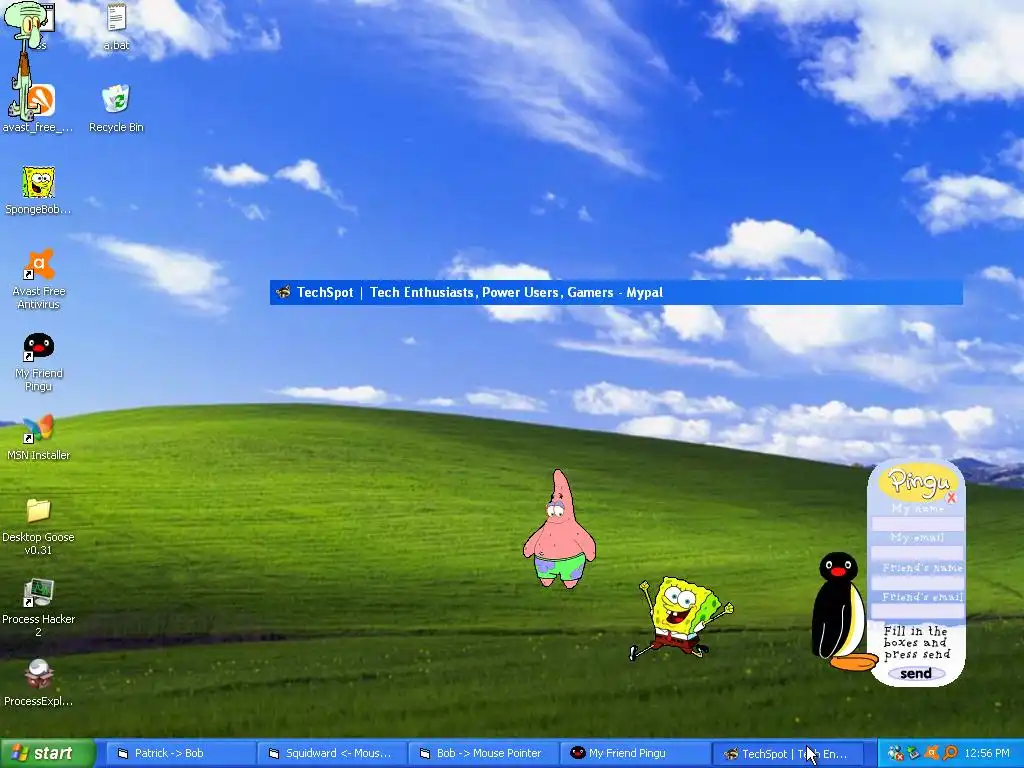Click the My email input box
Screen dimensions: 1024x768
(918, 552)
